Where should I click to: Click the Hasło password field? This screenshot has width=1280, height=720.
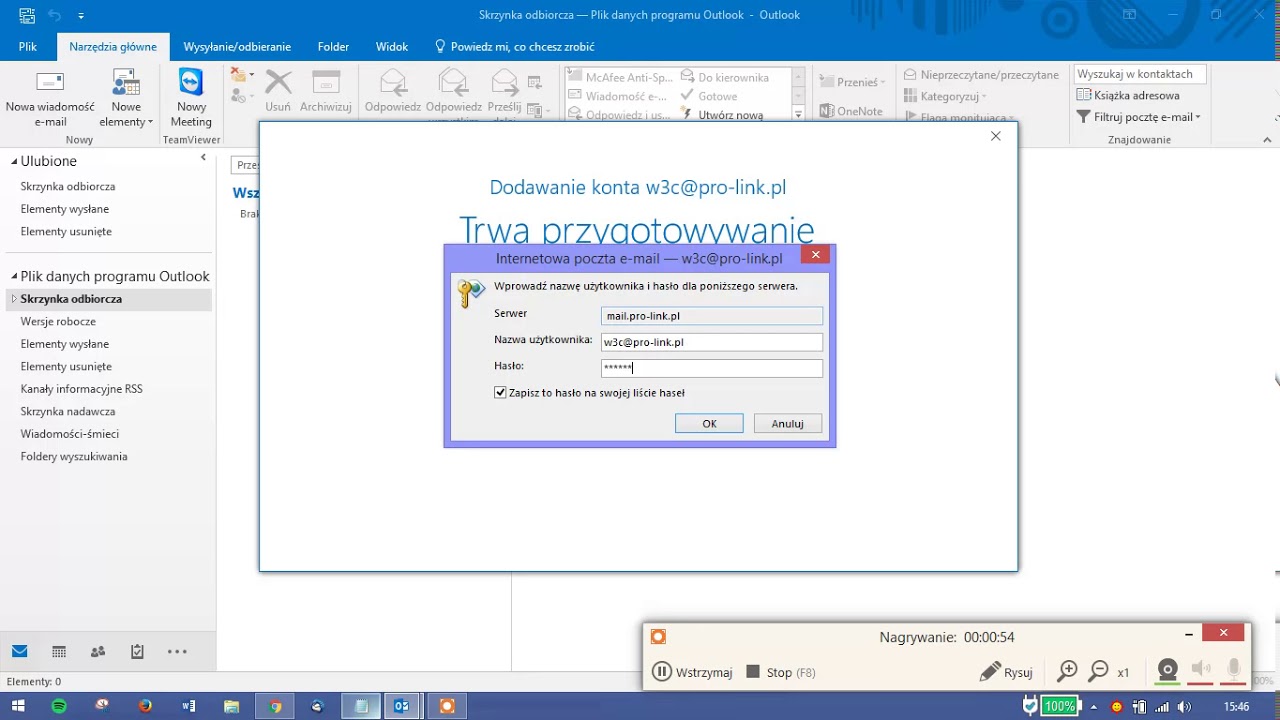point(712,368)
